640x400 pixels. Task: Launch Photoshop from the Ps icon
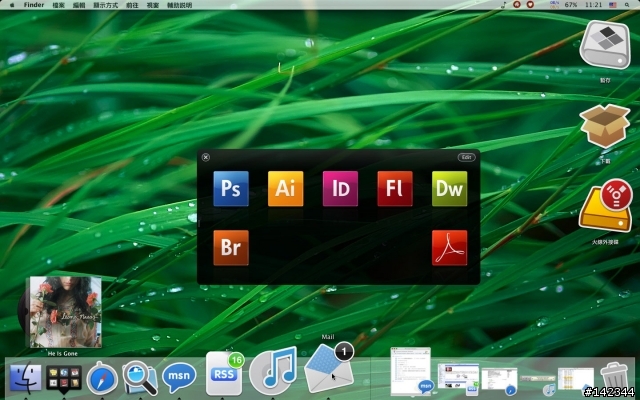click(x=231, y=189)
